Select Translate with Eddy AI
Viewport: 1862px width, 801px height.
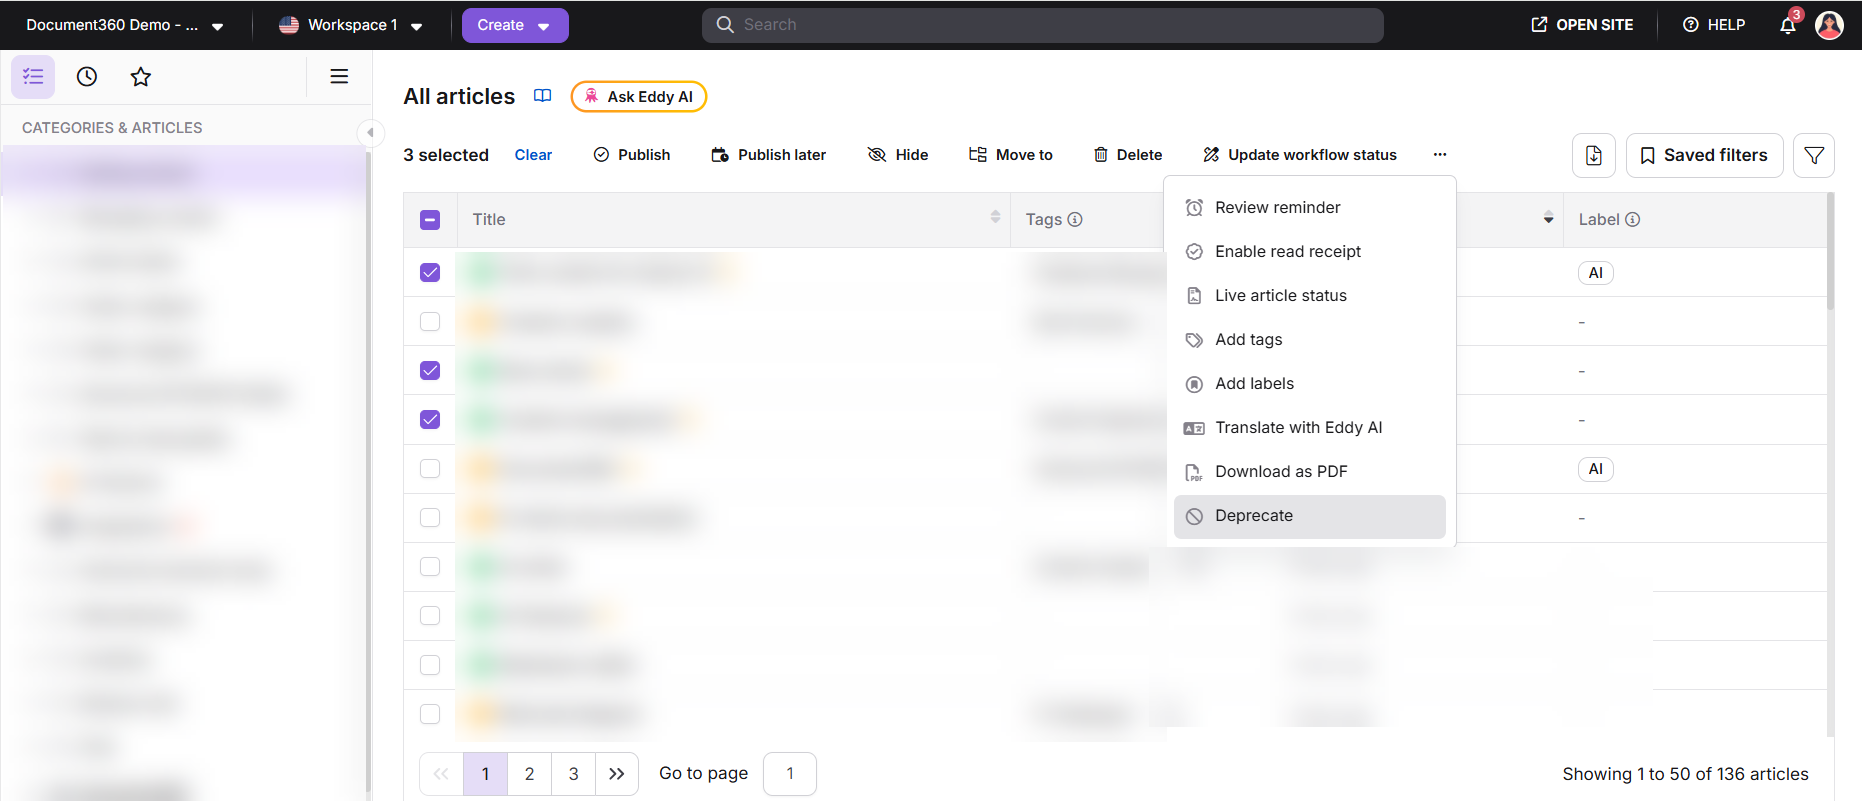pos(1310,428)
